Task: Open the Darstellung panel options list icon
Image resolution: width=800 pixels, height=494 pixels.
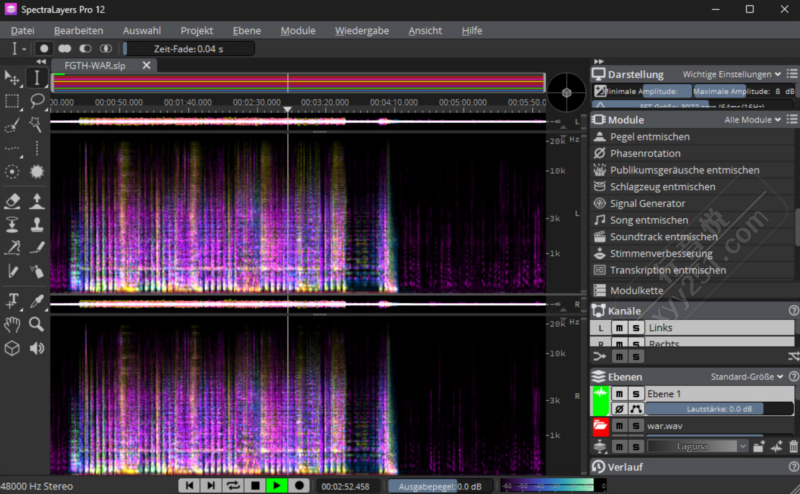Action: pos(792,74)
